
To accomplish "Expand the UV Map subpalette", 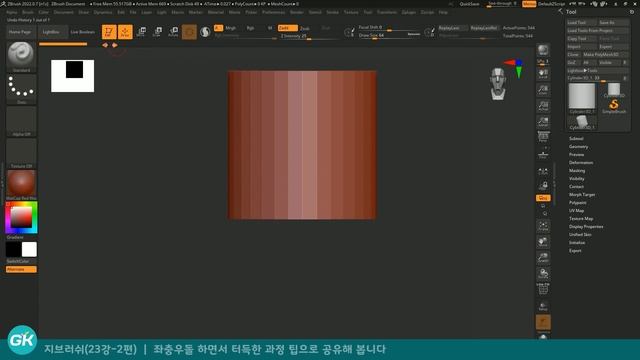I will 576,211.
